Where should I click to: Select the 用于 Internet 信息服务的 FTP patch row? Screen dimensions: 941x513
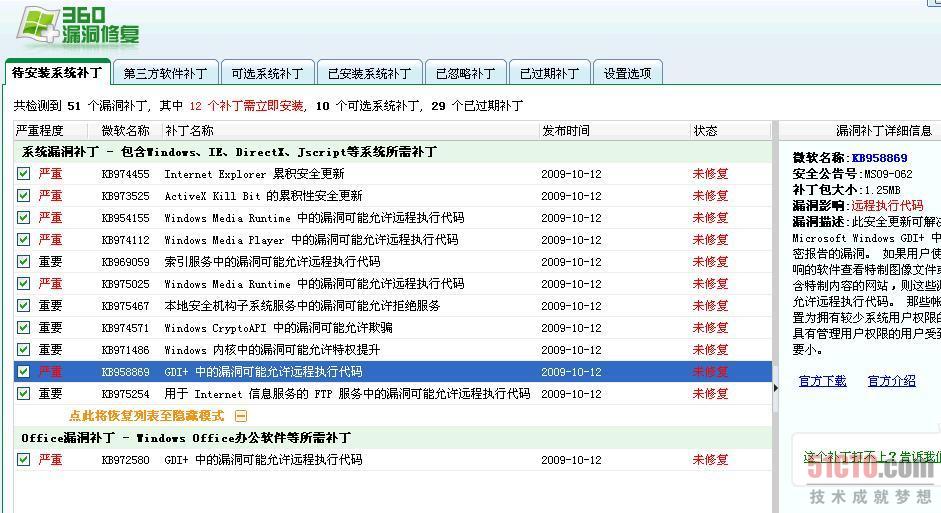(393, 394)
